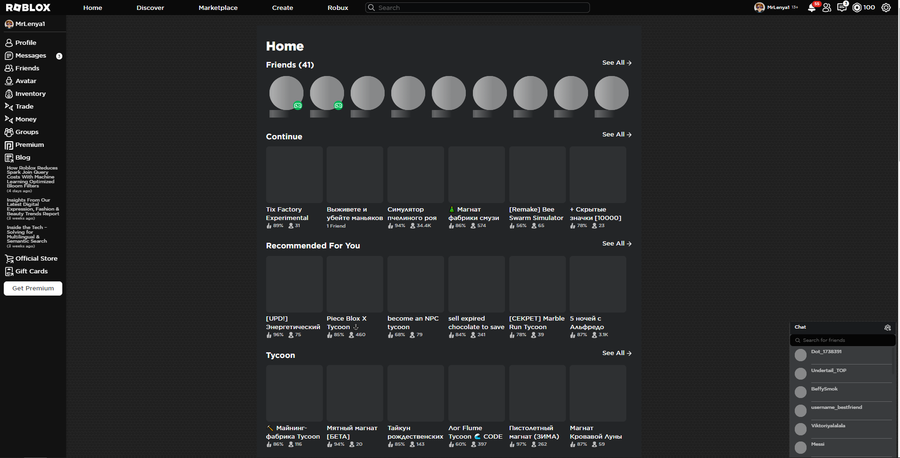The height and width of the screenshot is (458, 900).
Task: Open the Симулятор пчелиного роя game tile
Action: [x=416, y=188]
